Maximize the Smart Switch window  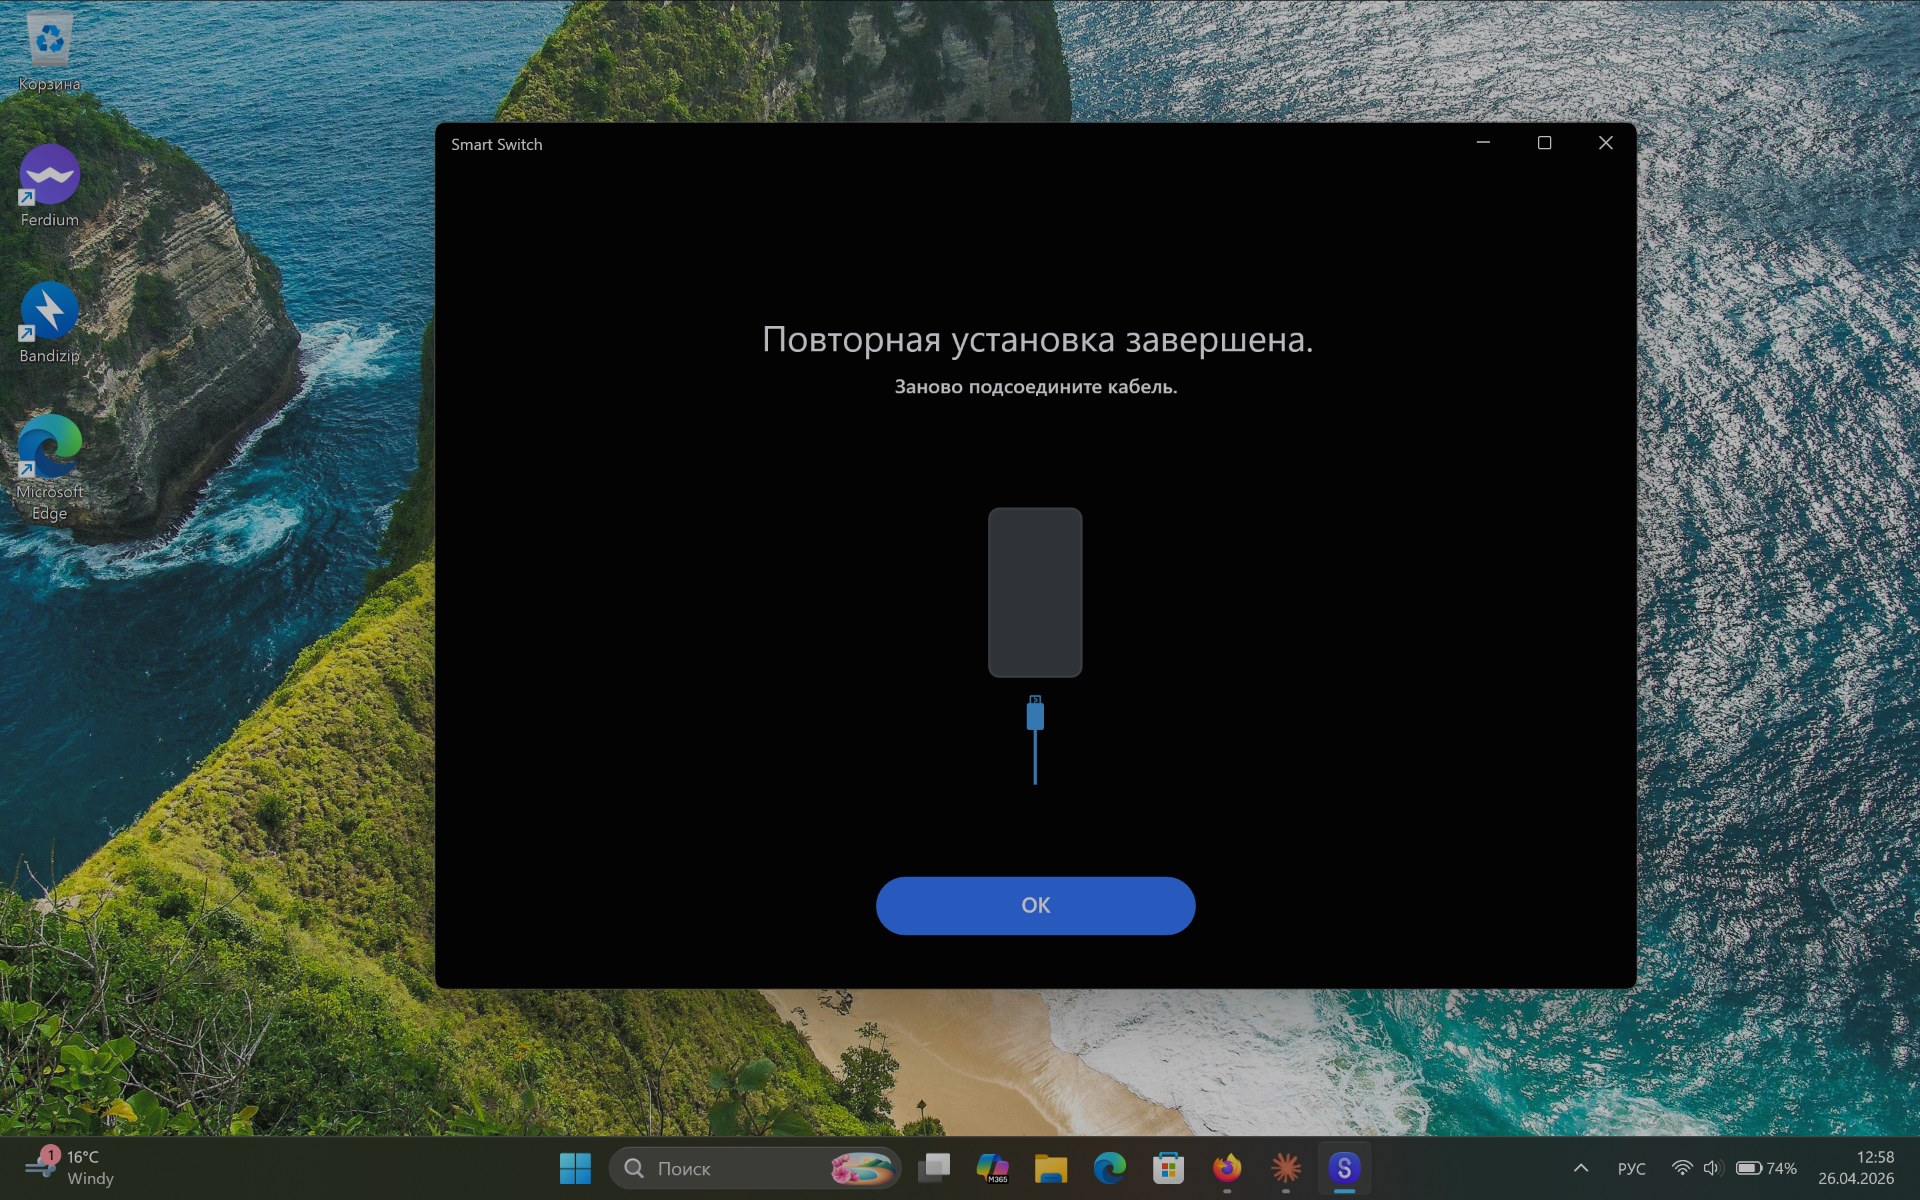tap(1544, 143)
